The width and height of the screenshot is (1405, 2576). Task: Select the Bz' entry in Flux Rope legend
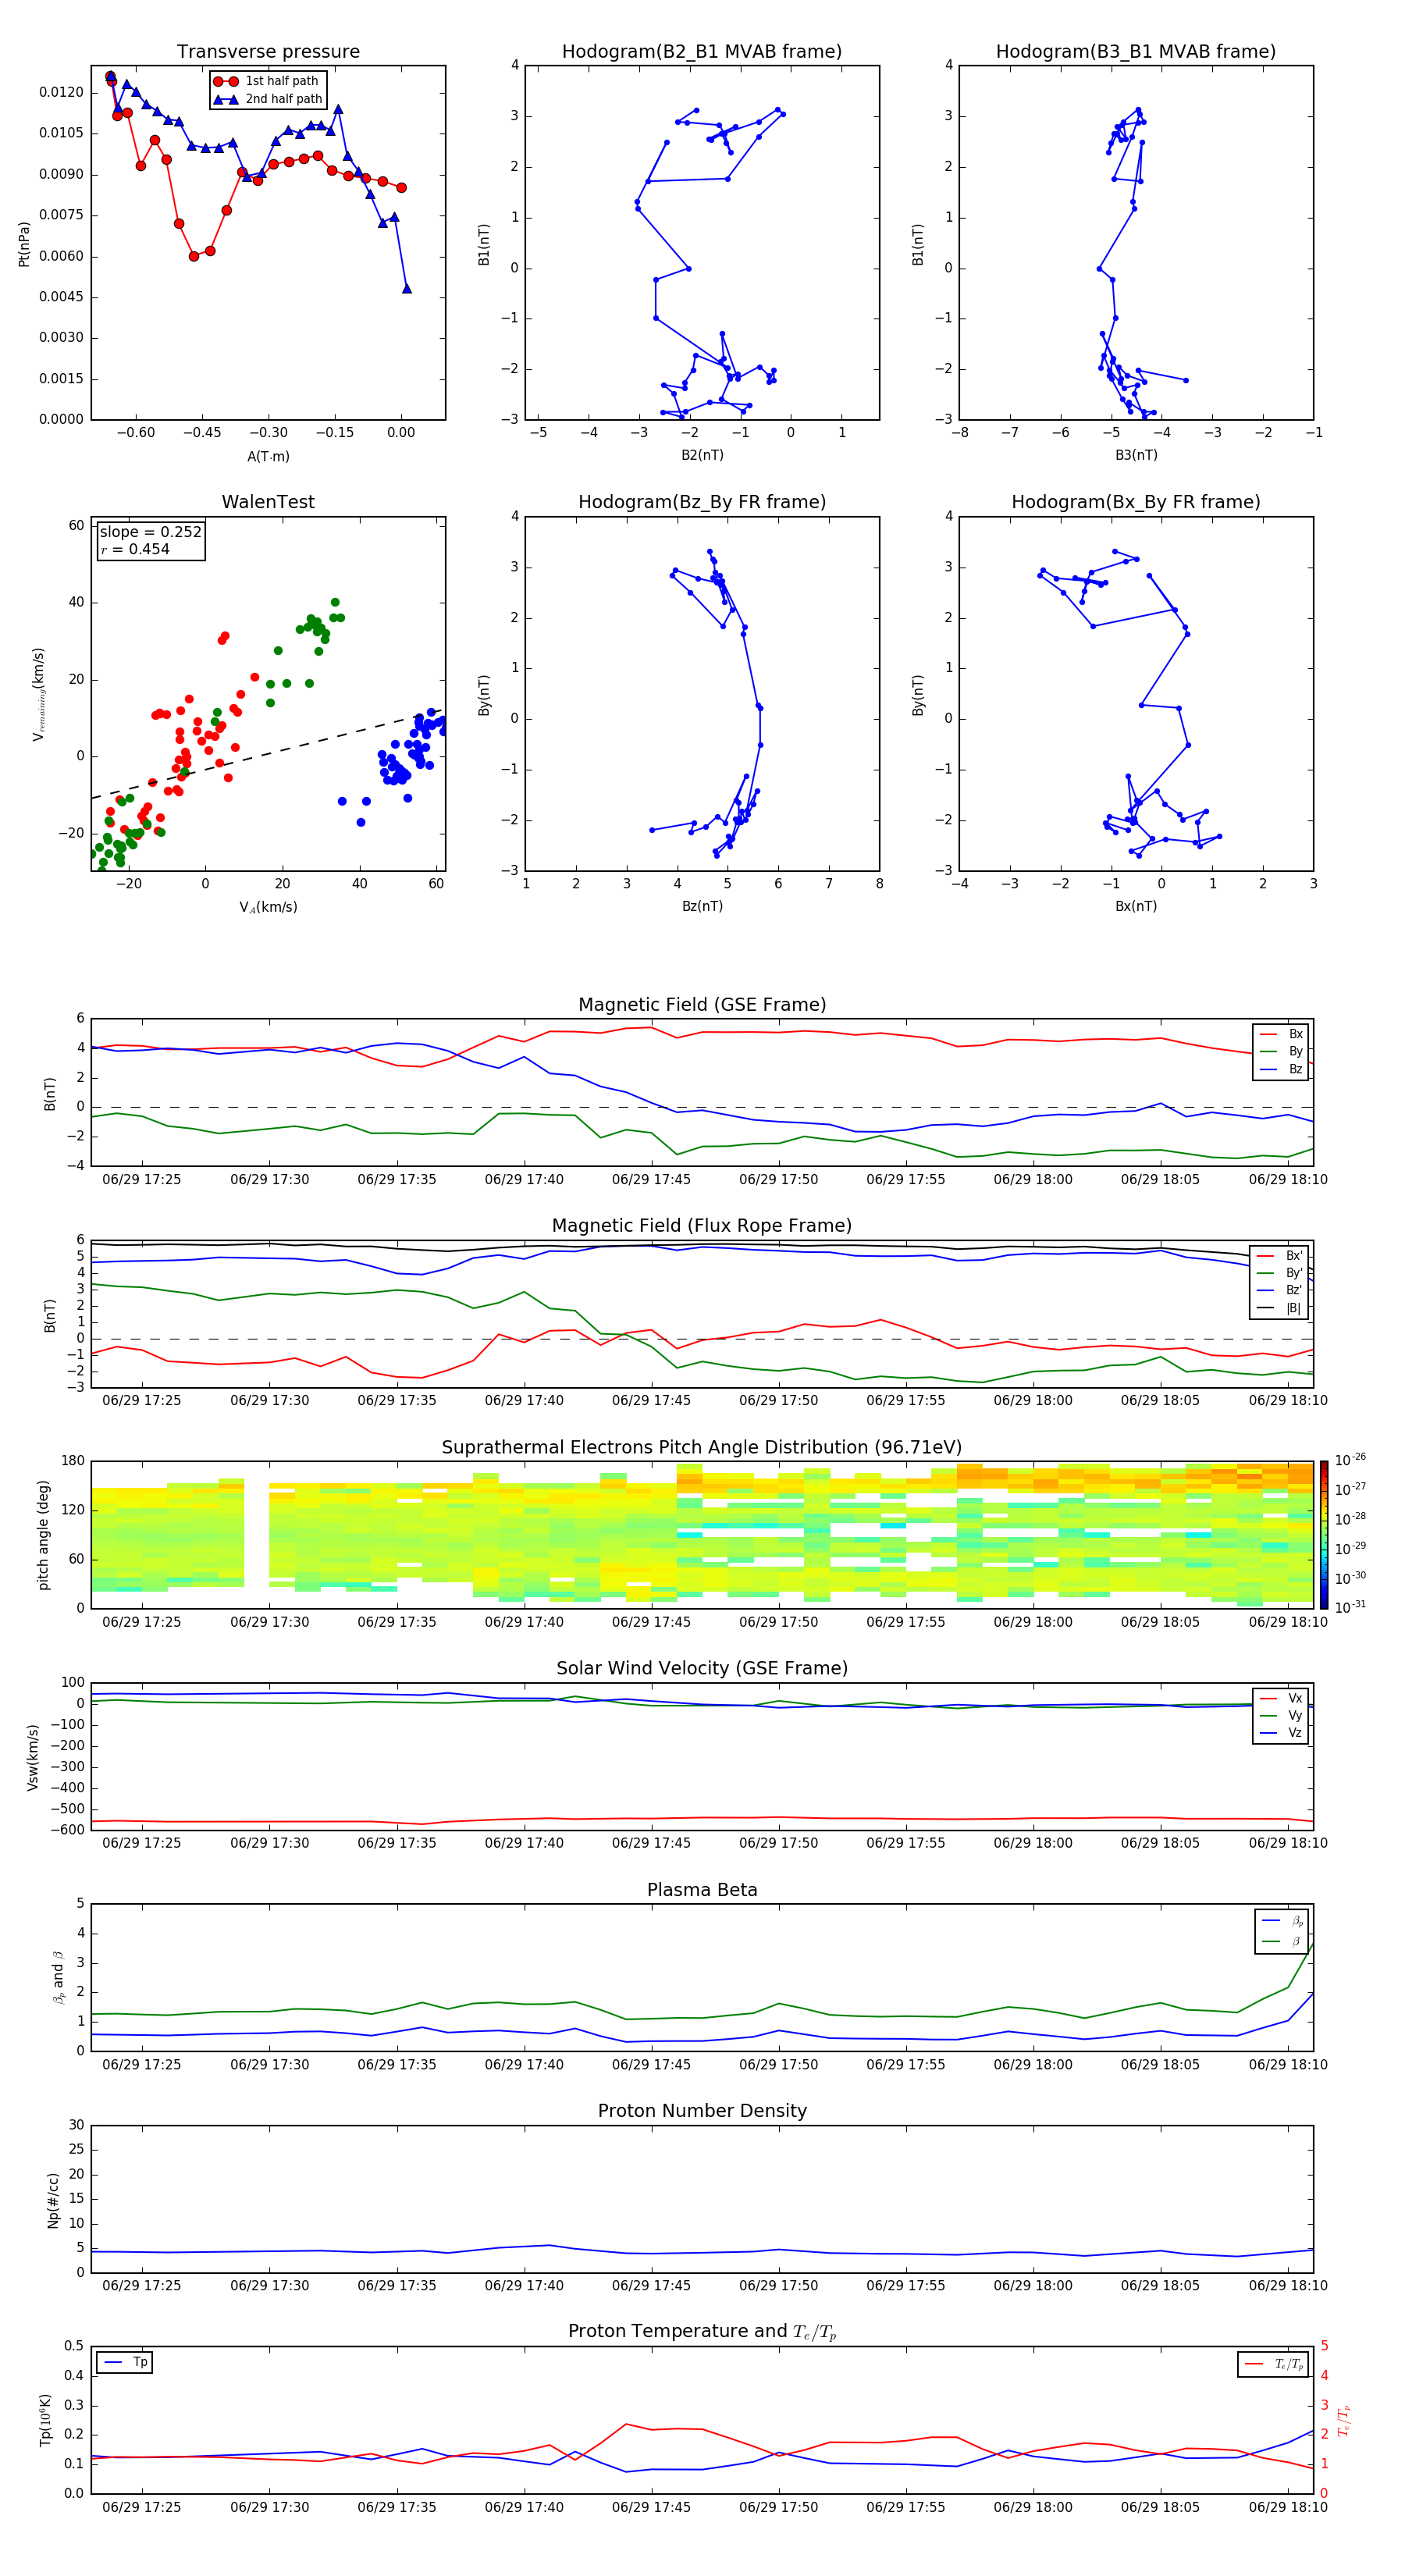(x=1280, y=1291)
